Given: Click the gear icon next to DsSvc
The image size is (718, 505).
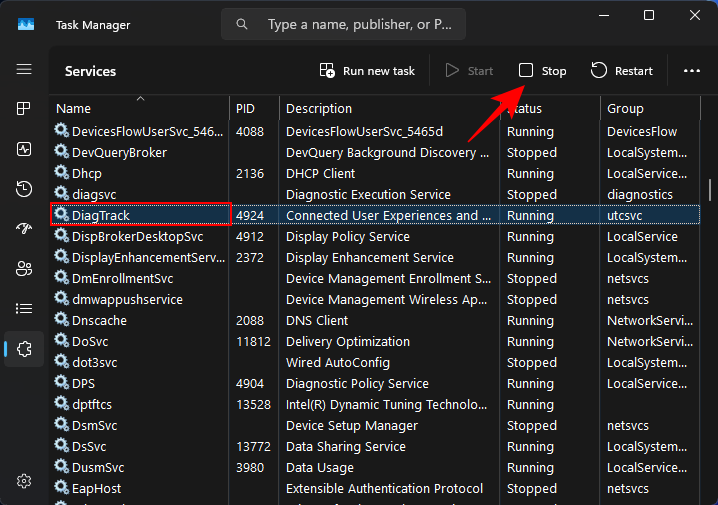Looking at the screenshot, I should (x=61, y=445).
